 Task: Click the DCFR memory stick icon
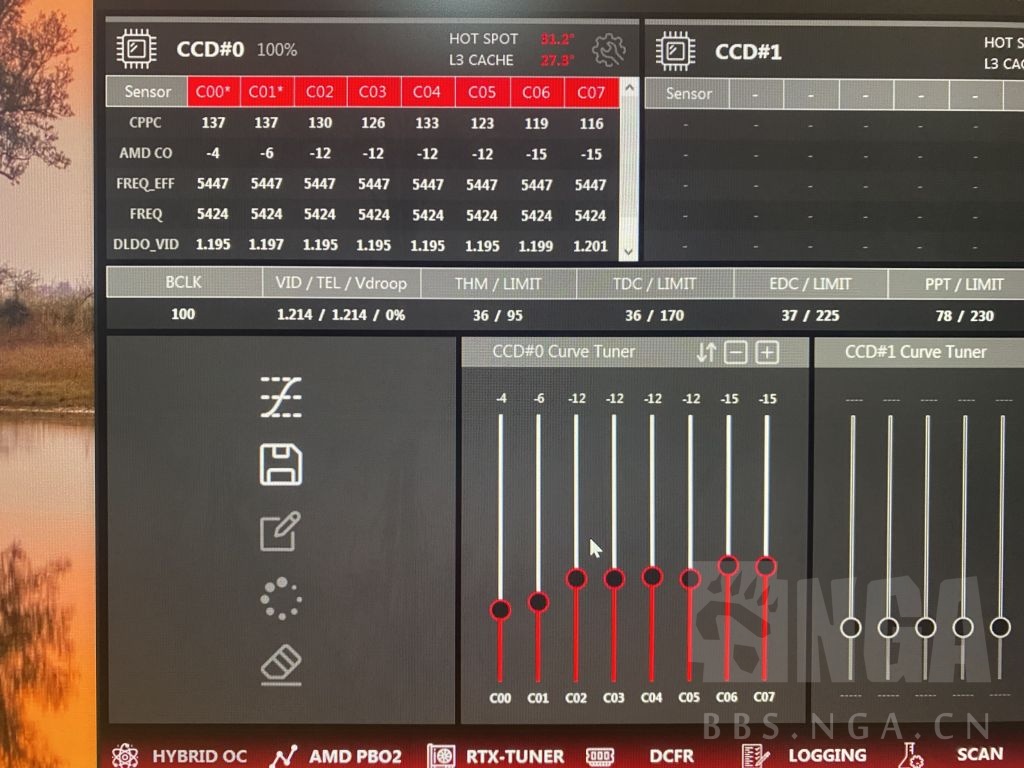pyautogui.click(x=601, y=755)
